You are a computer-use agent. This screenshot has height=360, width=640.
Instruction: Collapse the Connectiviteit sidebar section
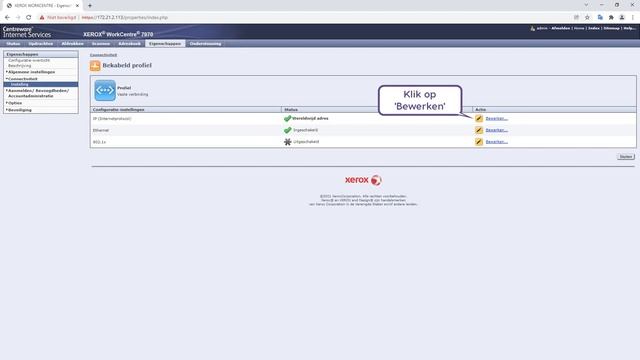tap(22, 79)
